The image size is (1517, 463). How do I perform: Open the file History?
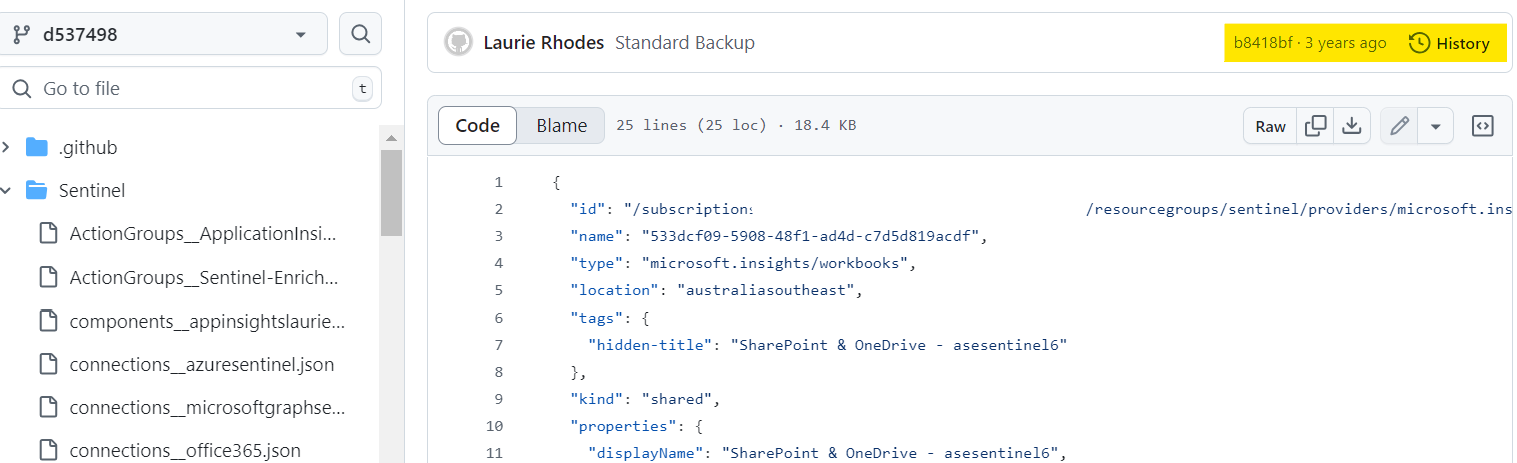point(1450,43)
